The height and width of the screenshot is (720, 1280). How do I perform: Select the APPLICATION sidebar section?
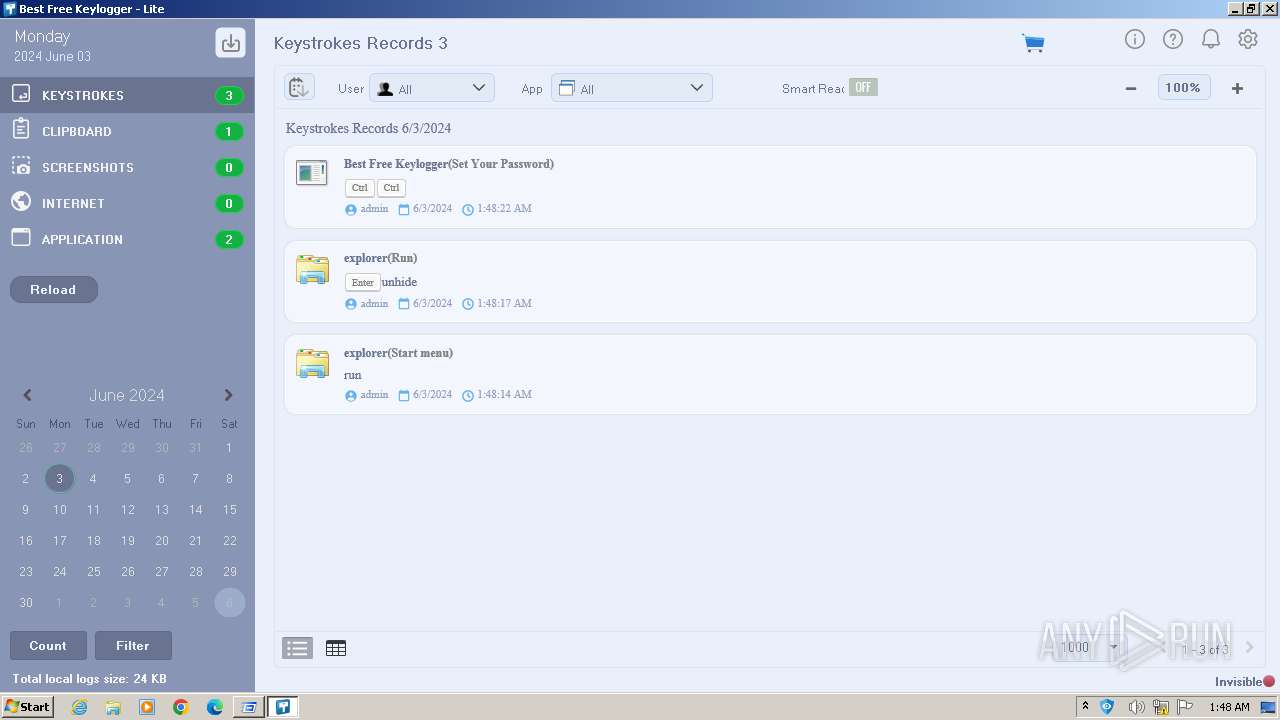(x=127, y=239)
